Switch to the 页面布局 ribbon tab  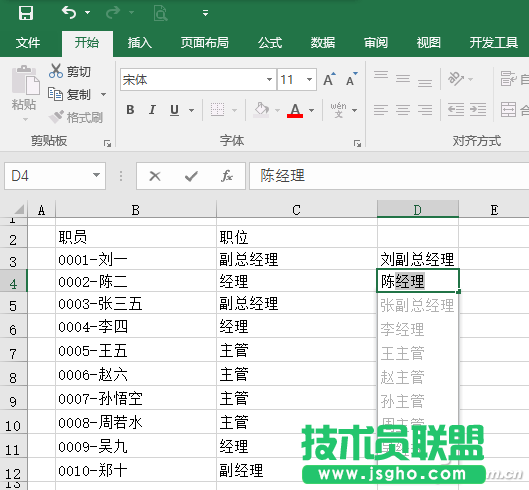pyautogui.click(x=205, y=43)
